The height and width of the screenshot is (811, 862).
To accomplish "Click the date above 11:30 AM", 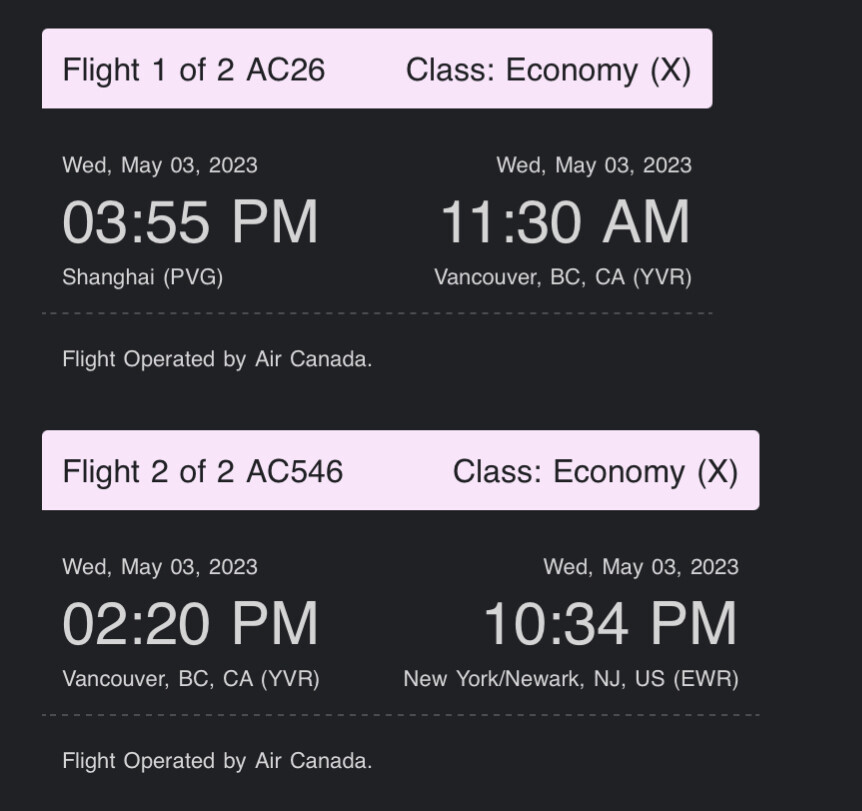I will click(594, 165).
